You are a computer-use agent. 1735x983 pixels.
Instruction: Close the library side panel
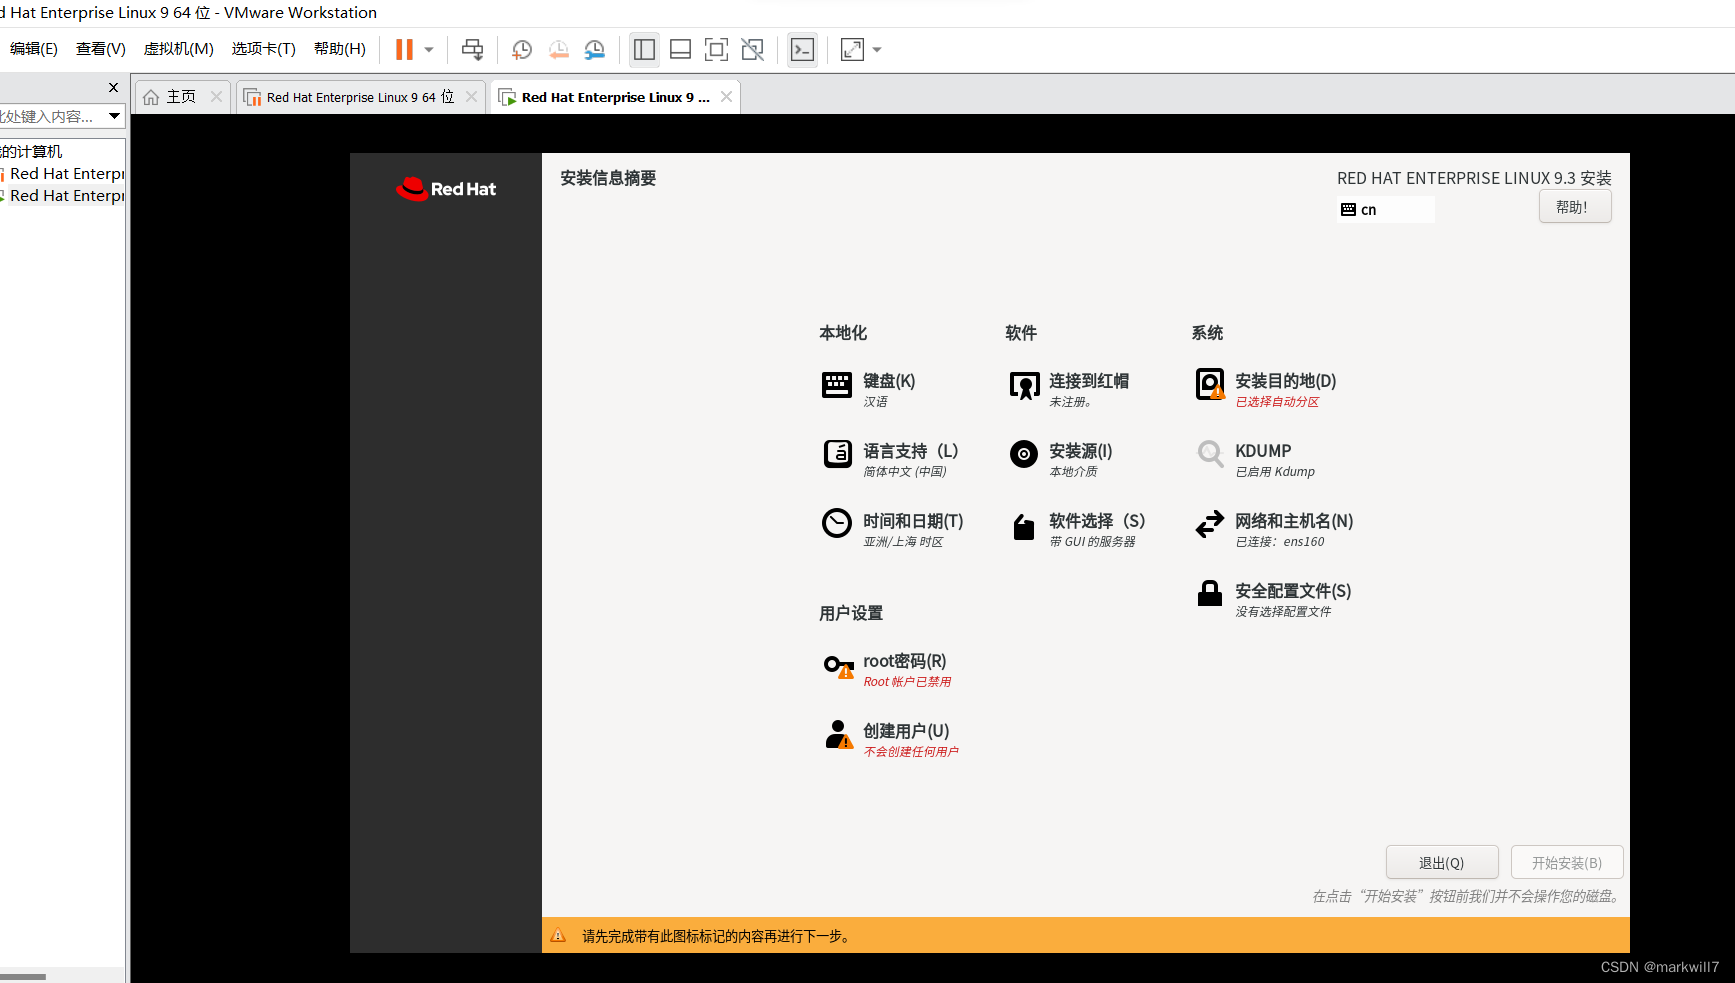pyautogui.click(x=113, y=88)
